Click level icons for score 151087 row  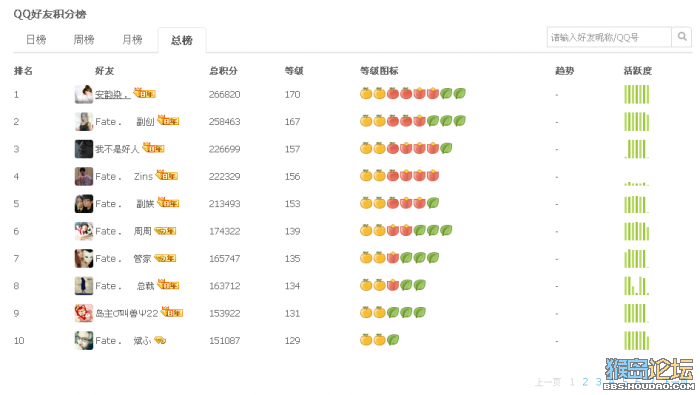pos(379,340)
